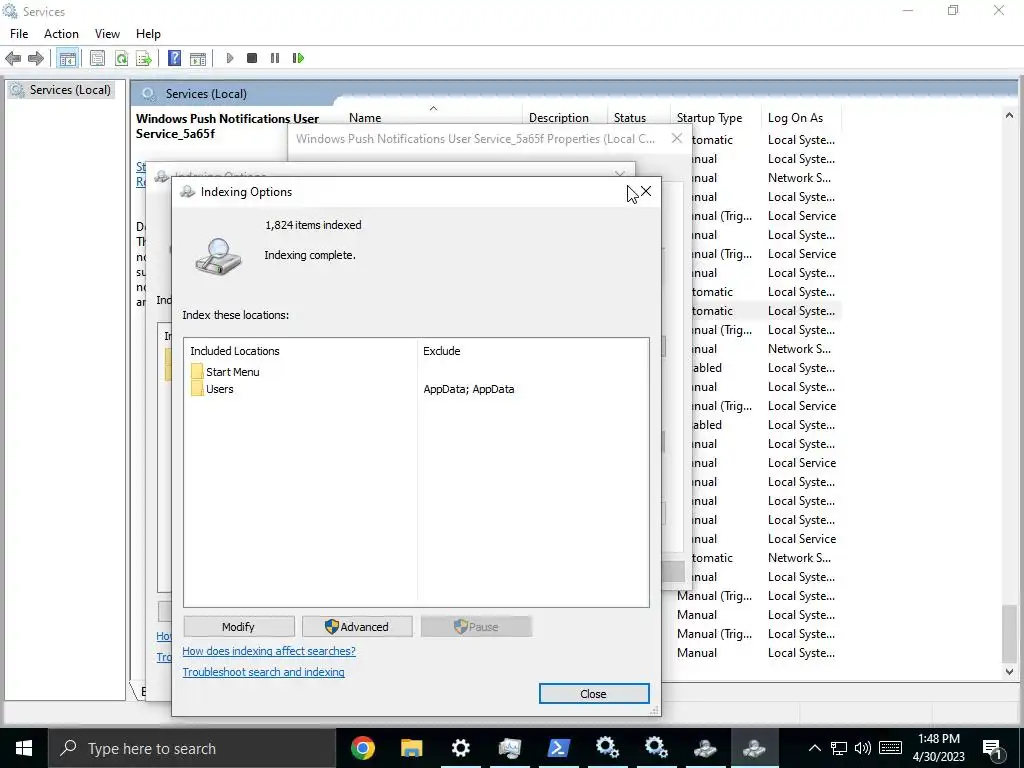Open the PowerShell taskbar icon

click(558, 748)
